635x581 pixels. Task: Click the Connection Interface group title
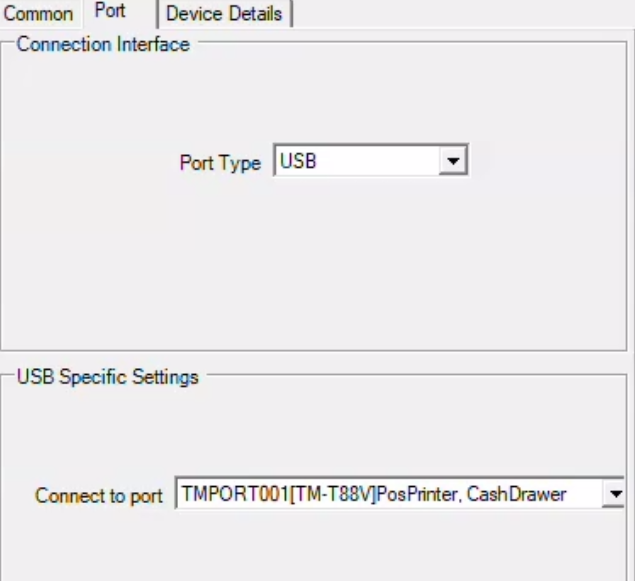coord(103,44)
